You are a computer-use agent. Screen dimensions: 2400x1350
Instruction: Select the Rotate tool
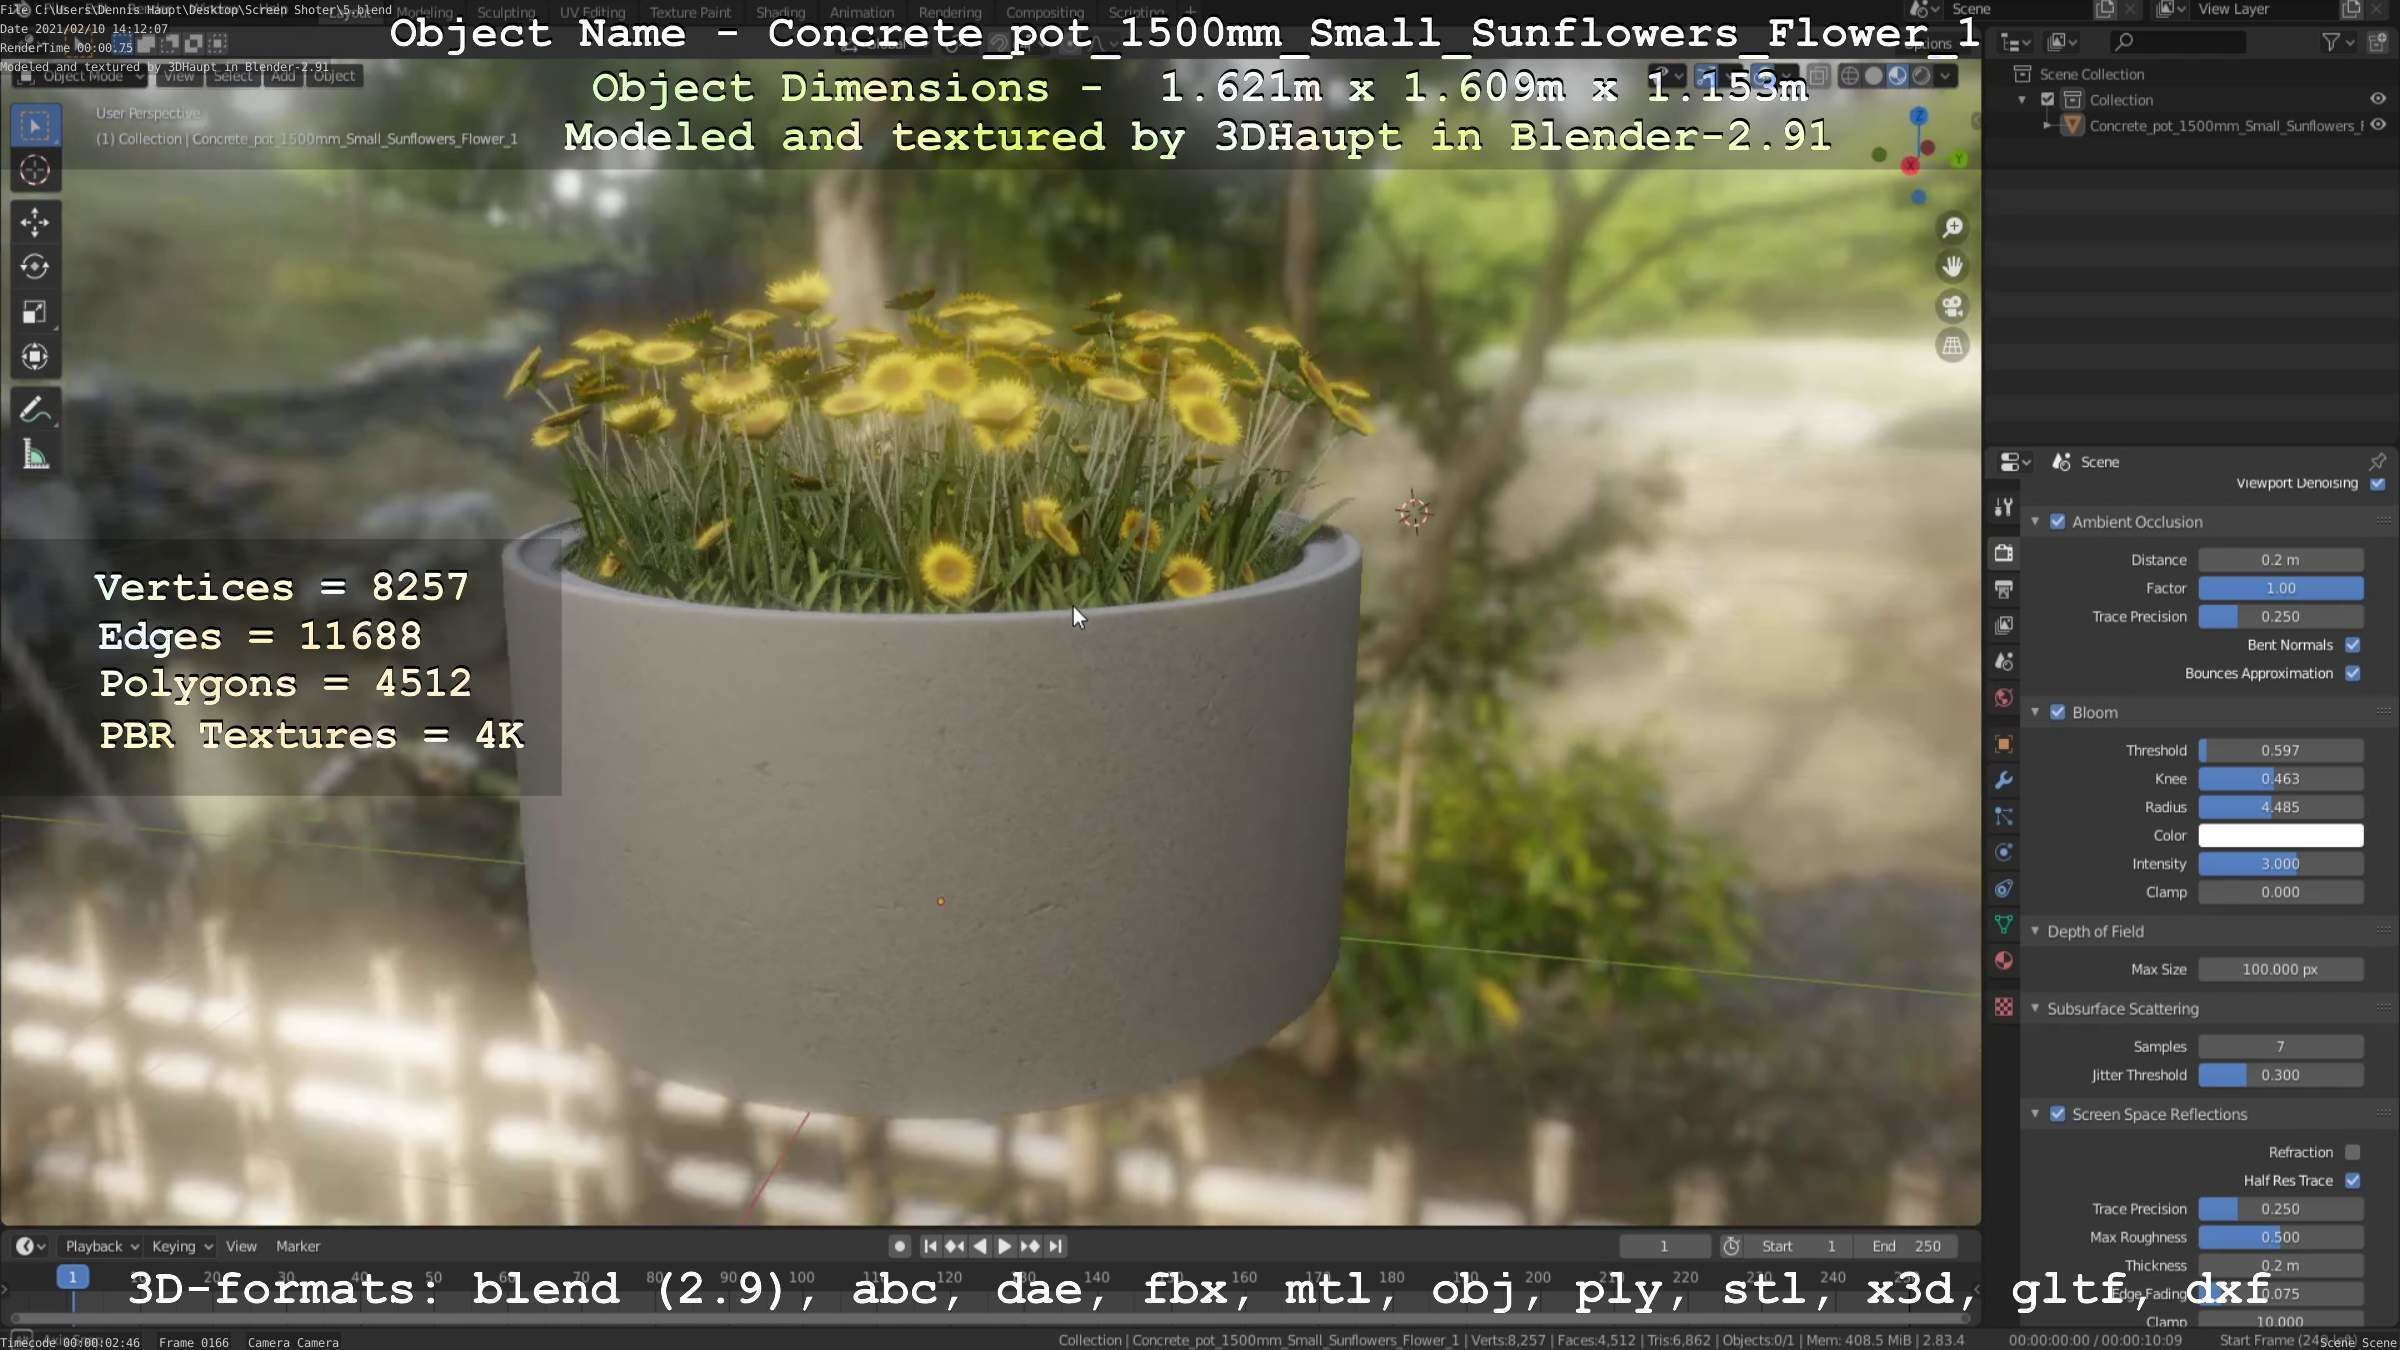[x=35, y=267]
